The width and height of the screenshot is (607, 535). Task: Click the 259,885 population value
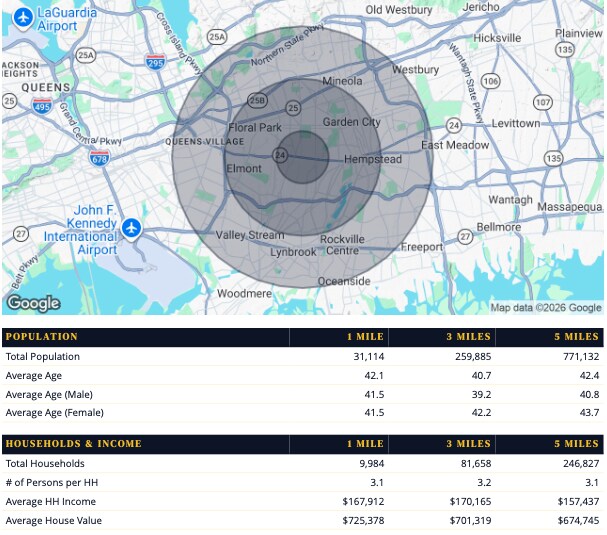(473, 357)
